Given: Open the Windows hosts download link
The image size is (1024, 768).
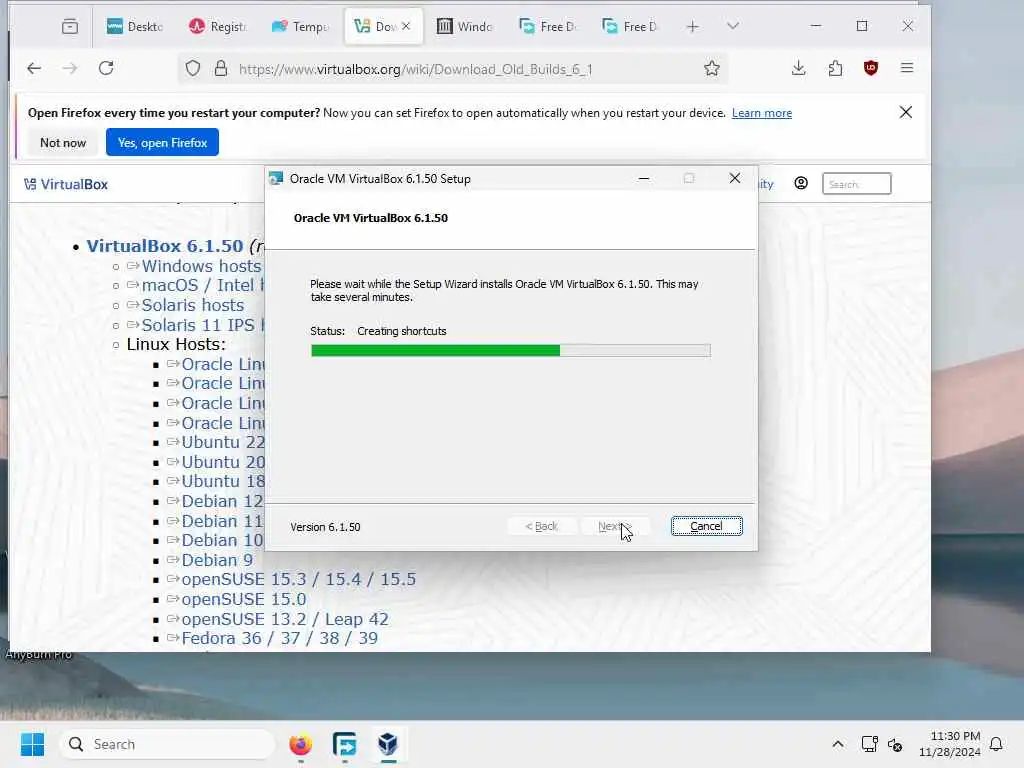Looking at the screenshot, I should pyautogui.click(x=202, y=266).
